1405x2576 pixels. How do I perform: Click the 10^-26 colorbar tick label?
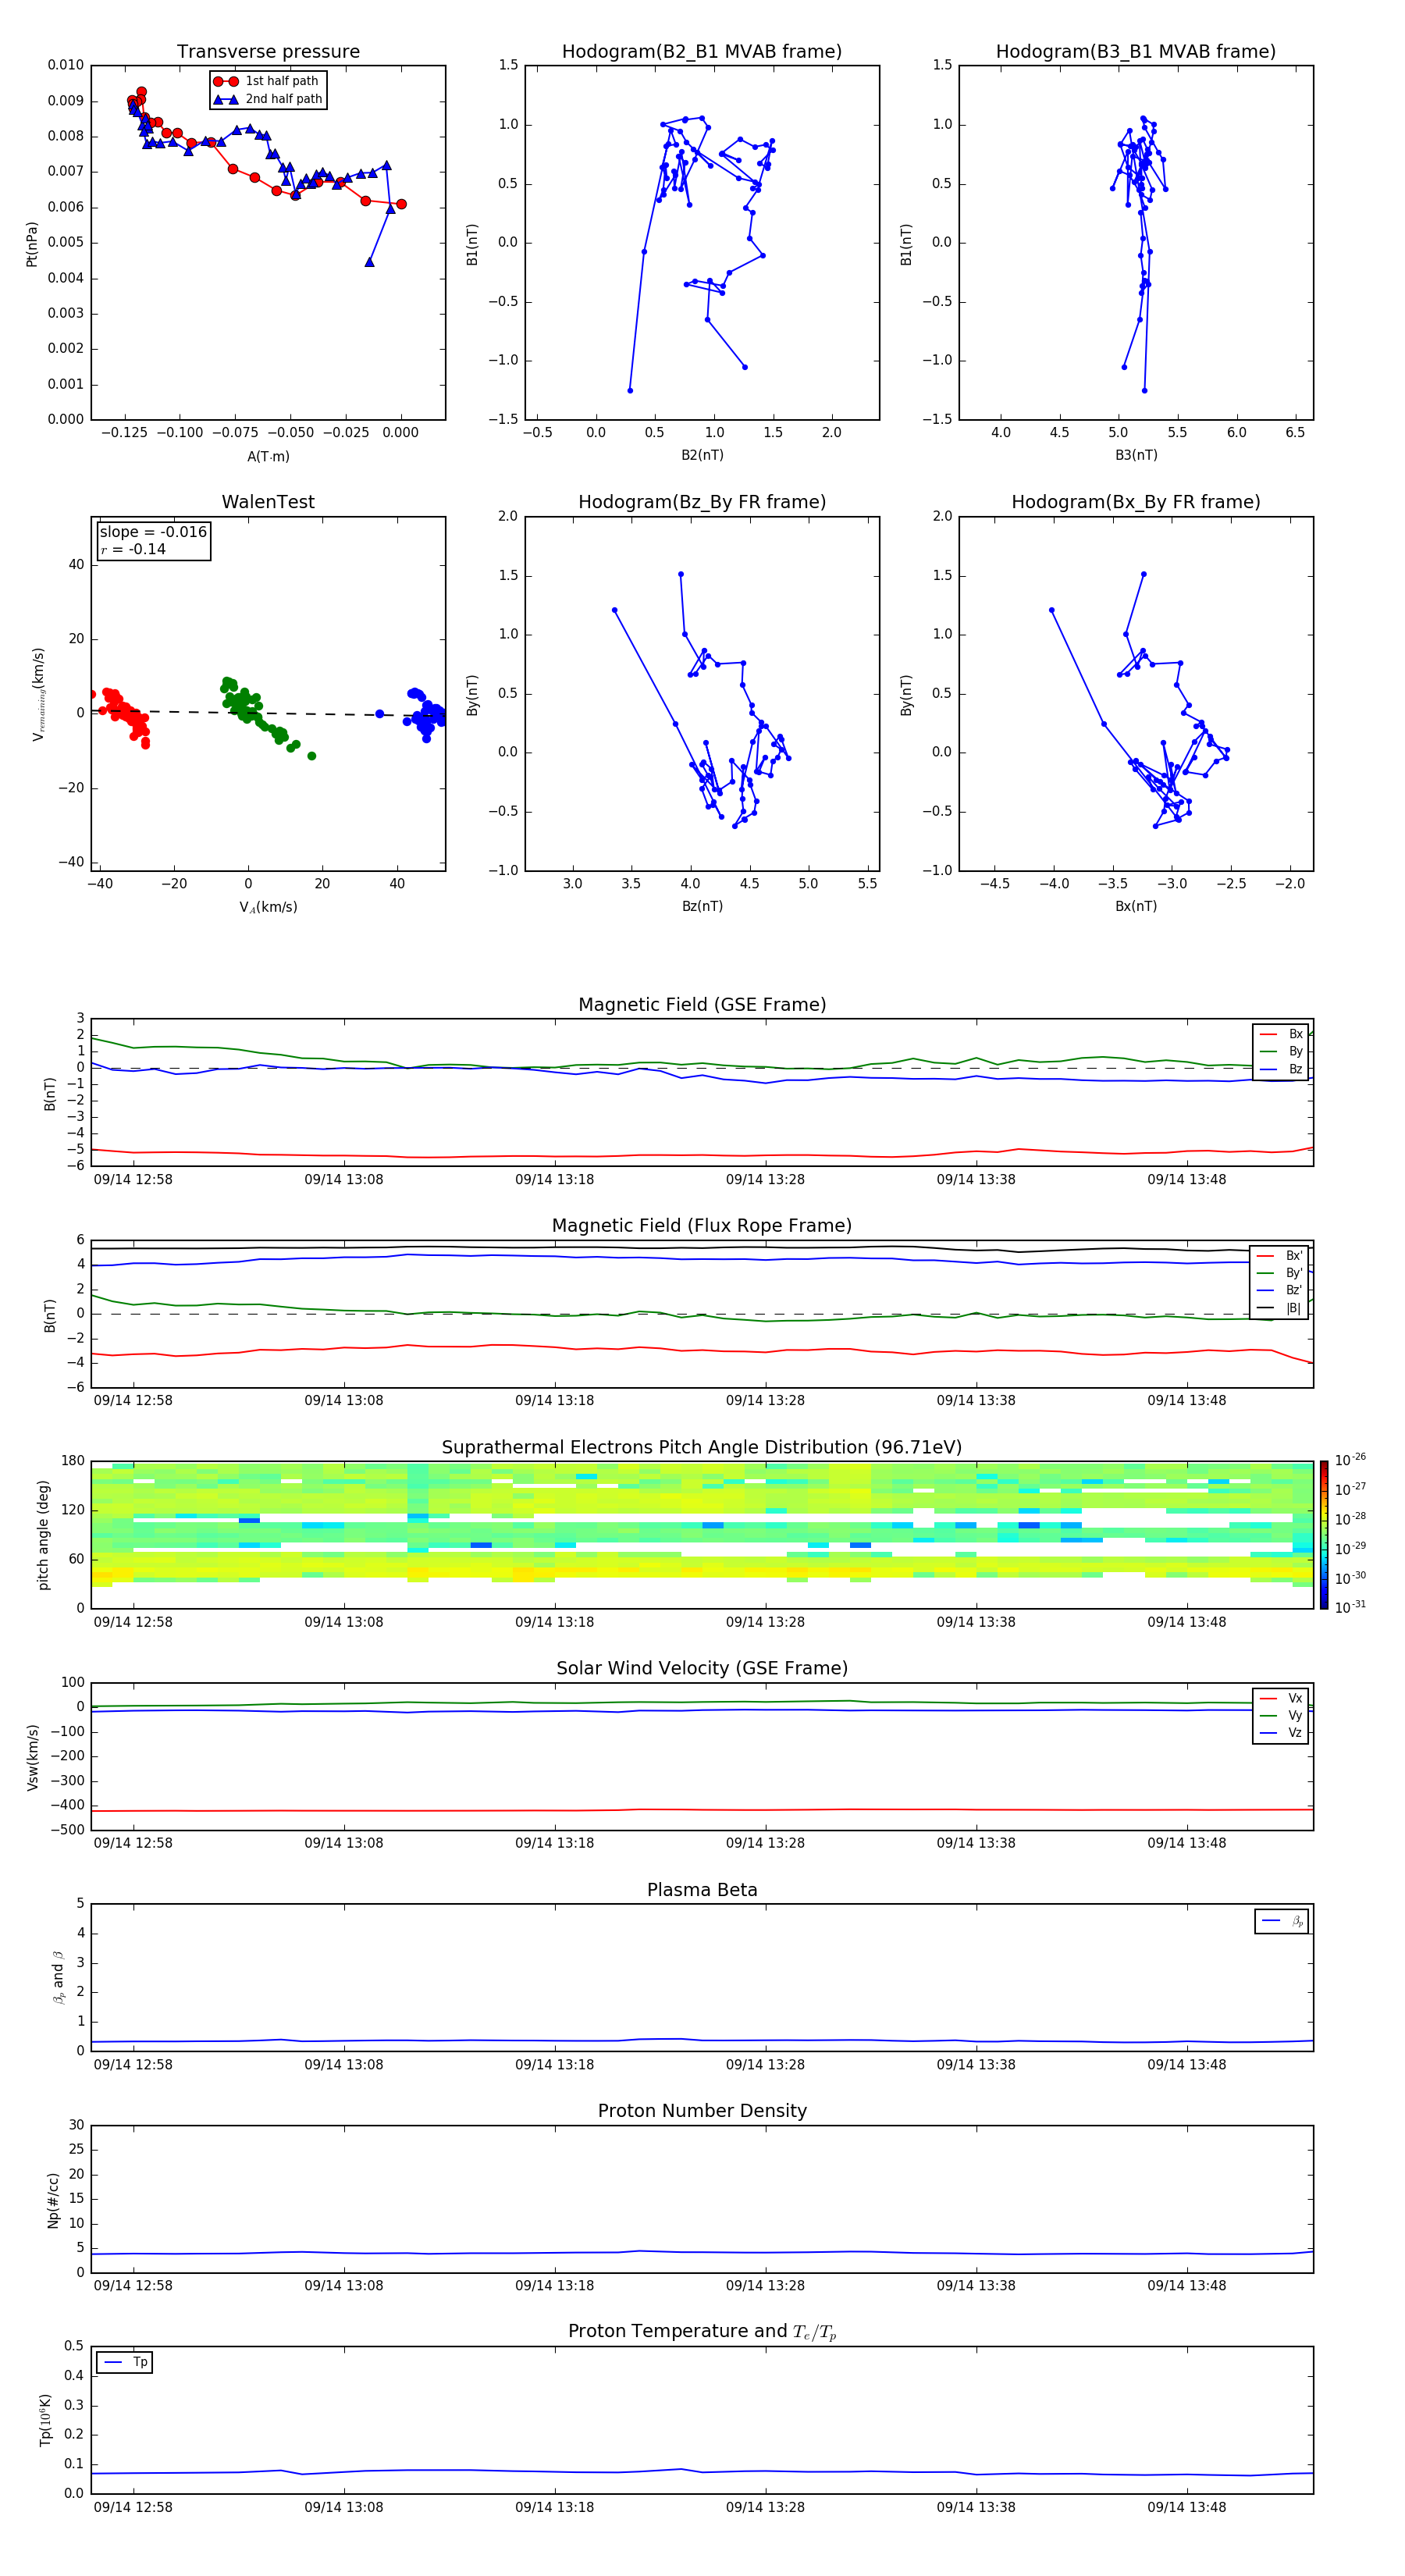click(1350, 1460)
